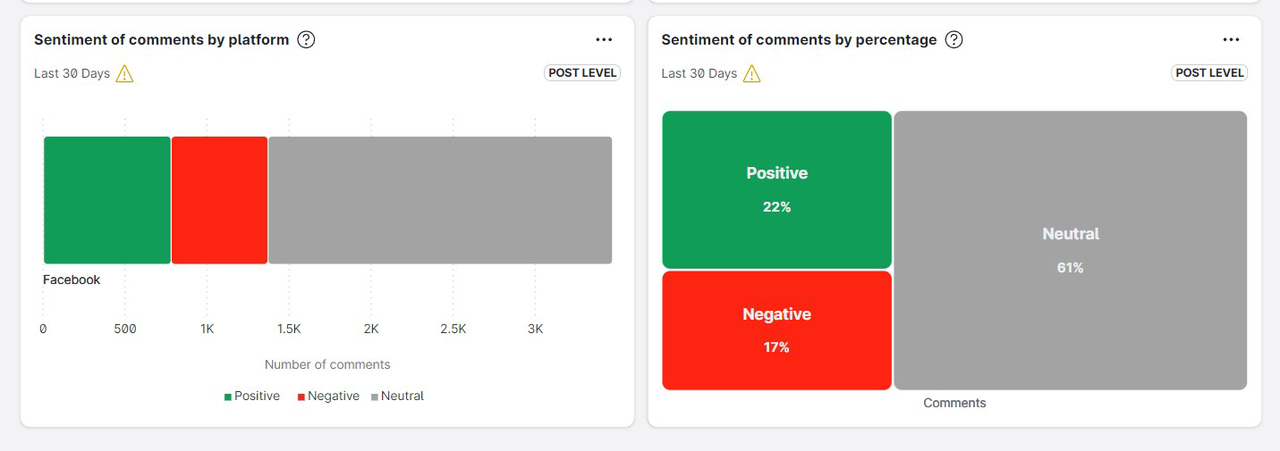Viewport: 1280px width, 451px height.
Task: Click warning icon on percentage chart
Action: pyautogui.click(x=752, y=74)
